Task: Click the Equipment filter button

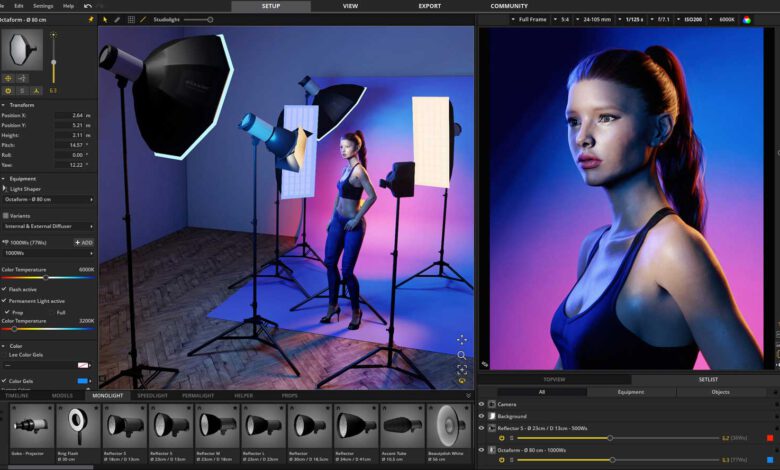Action: point(630,392)
